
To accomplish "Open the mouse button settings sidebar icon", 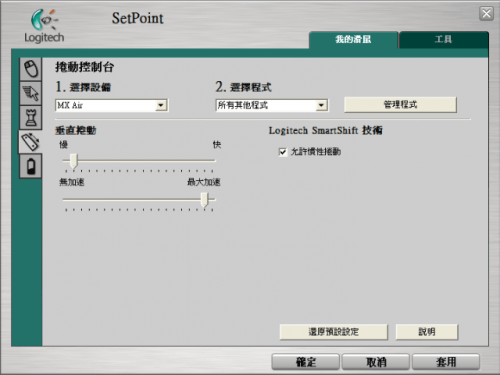I will [31, 69].
